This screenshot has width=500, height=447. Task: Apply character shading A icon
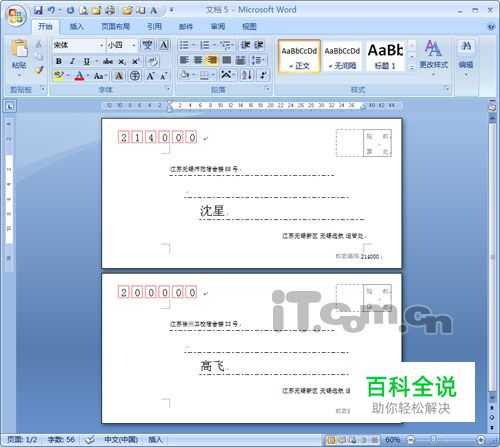click(x=119, y=76)
